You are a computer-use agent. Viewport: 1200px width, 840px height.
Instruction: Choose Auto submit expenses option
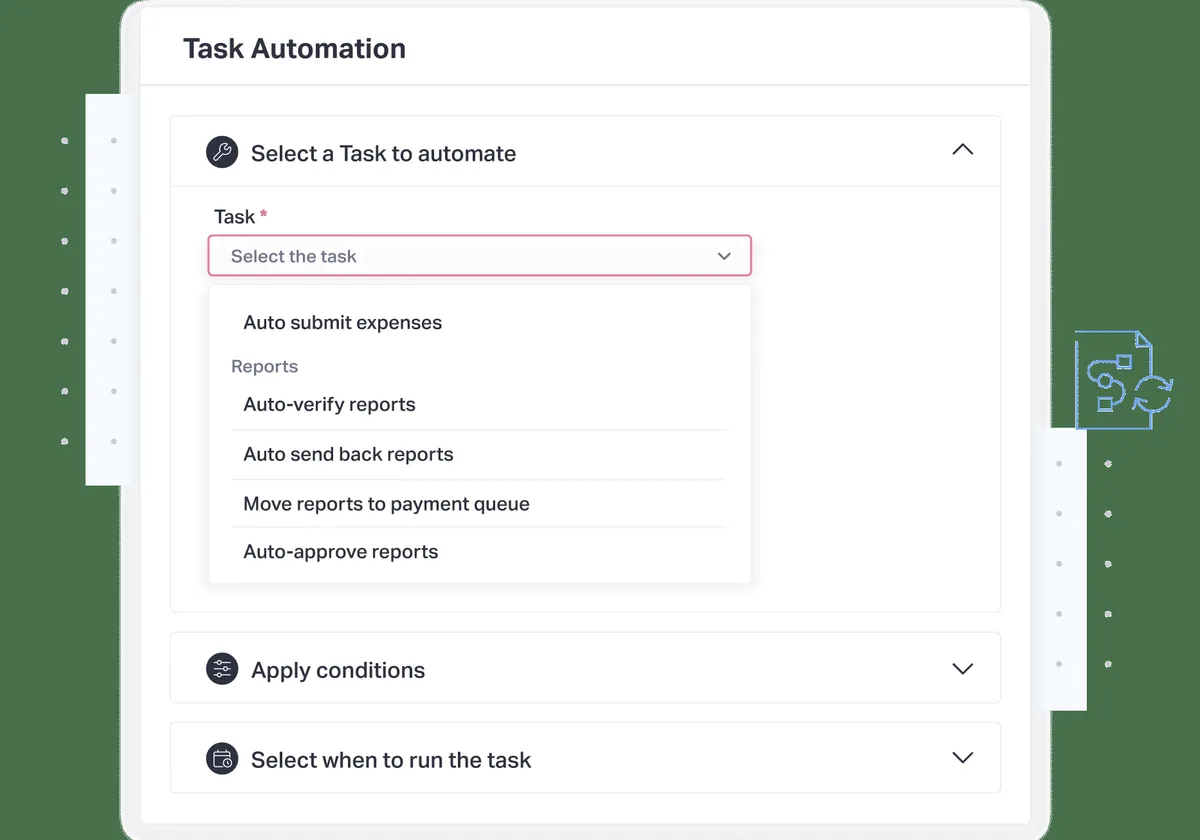coord(342,323)
